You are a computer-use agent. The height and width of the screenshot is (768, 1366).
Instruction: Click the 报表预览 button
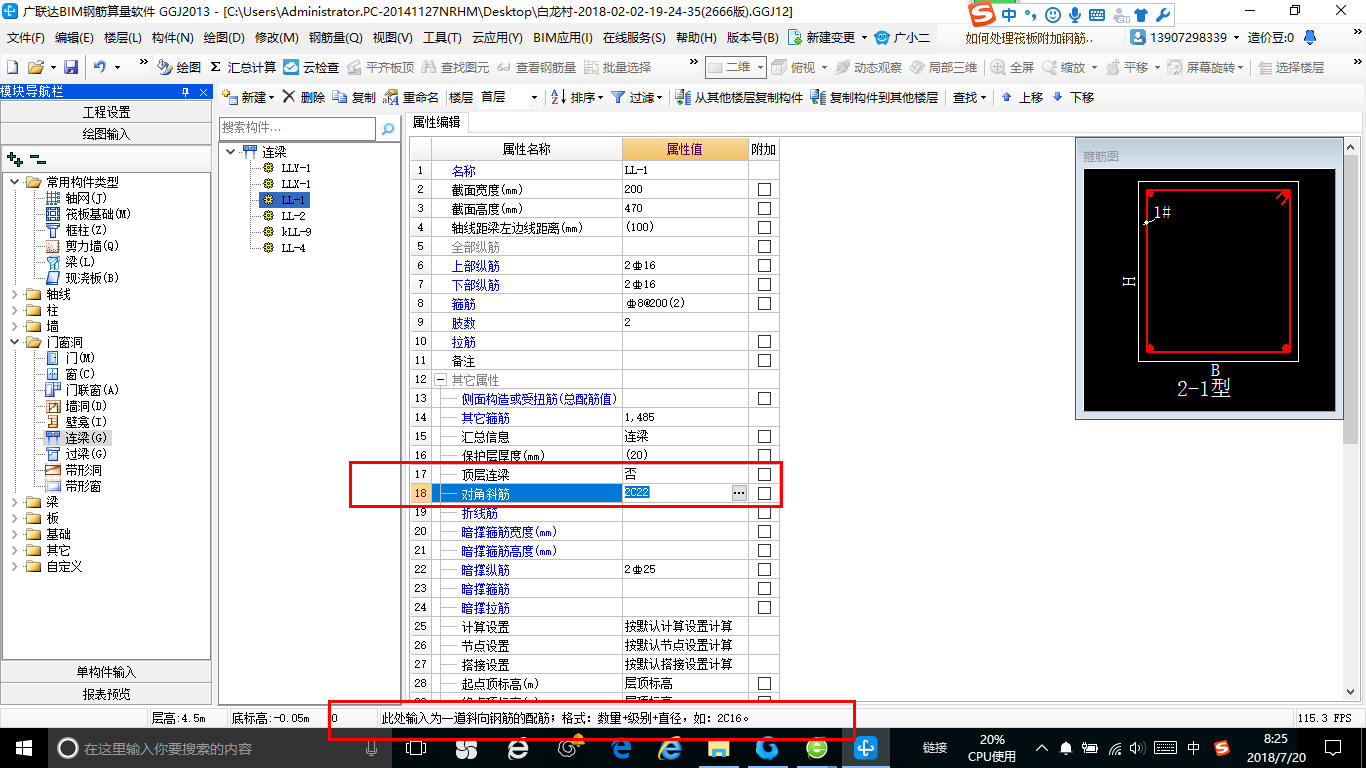pyautogui.click(x=106, y=694)
